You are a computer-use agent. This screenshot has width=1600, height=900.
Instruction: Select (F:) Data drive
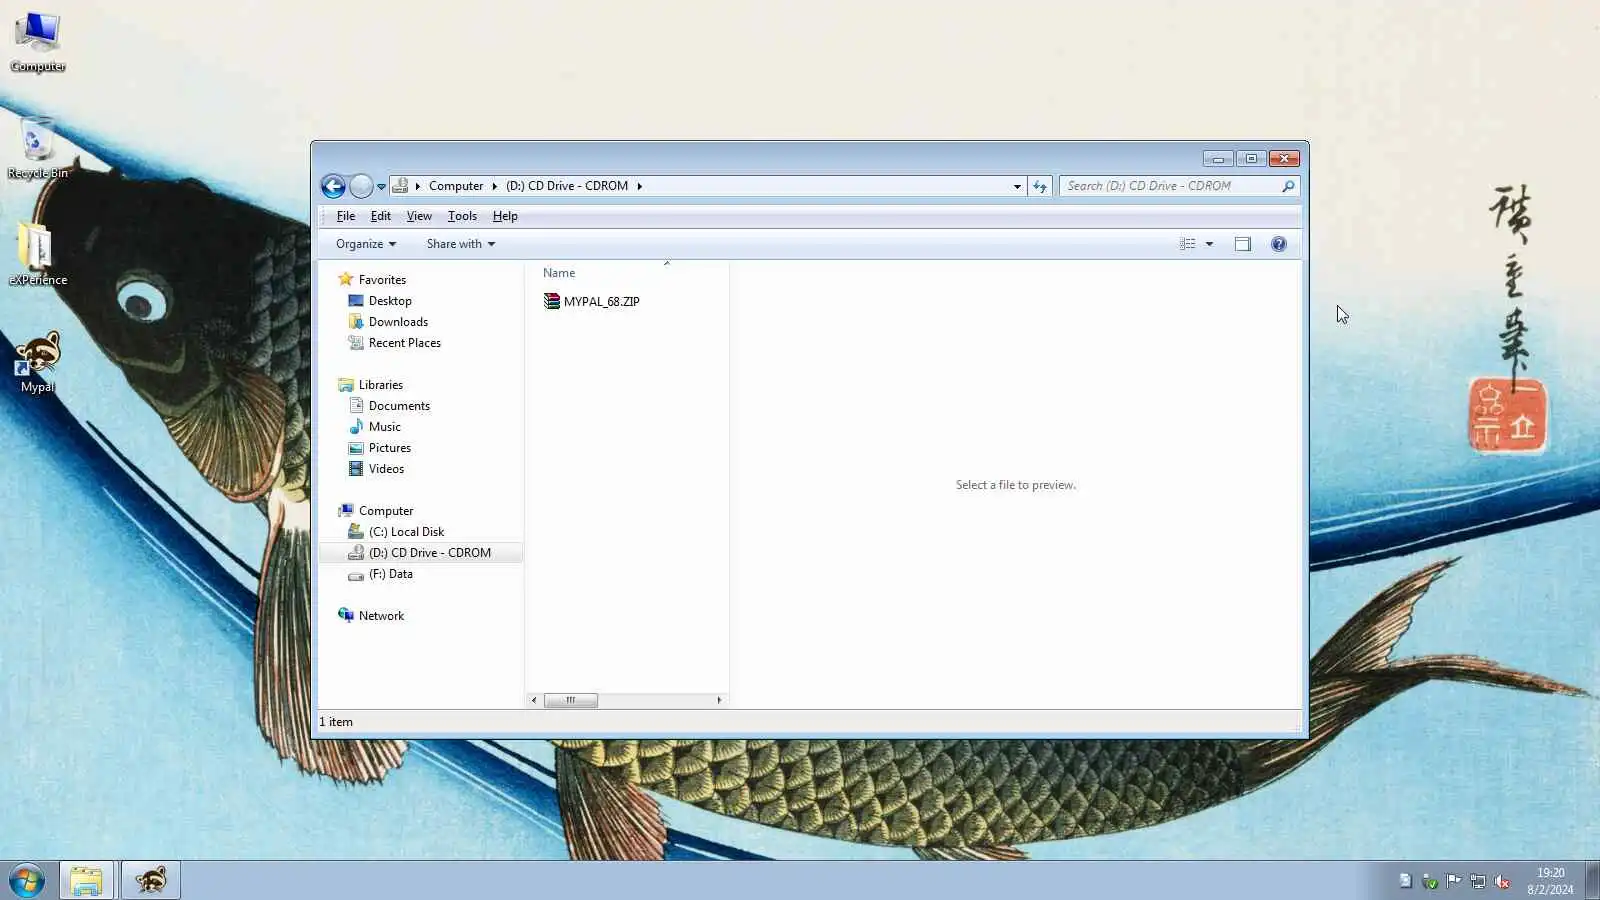(390, 574)
